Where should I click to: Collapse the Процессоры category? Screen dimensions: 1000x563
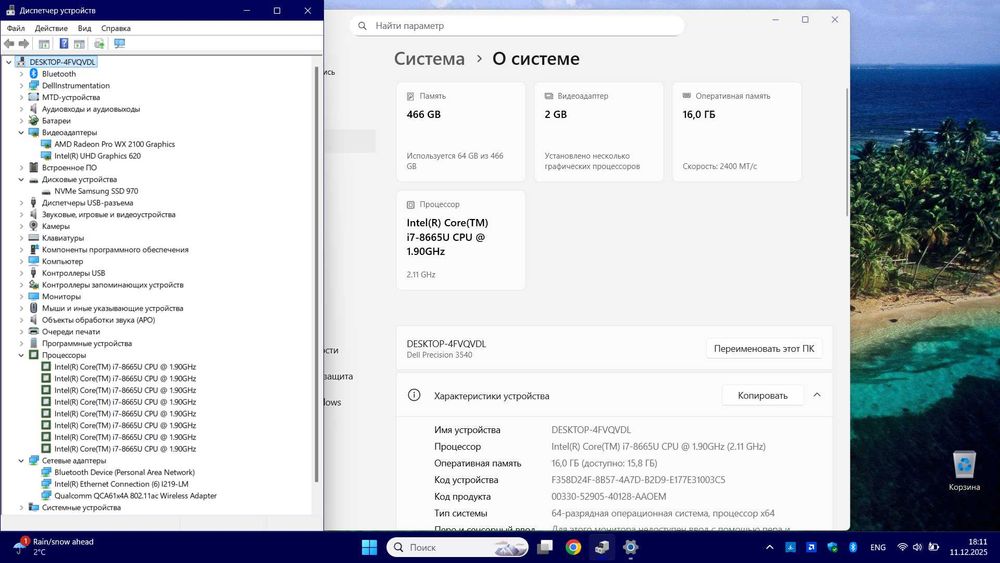21,355
